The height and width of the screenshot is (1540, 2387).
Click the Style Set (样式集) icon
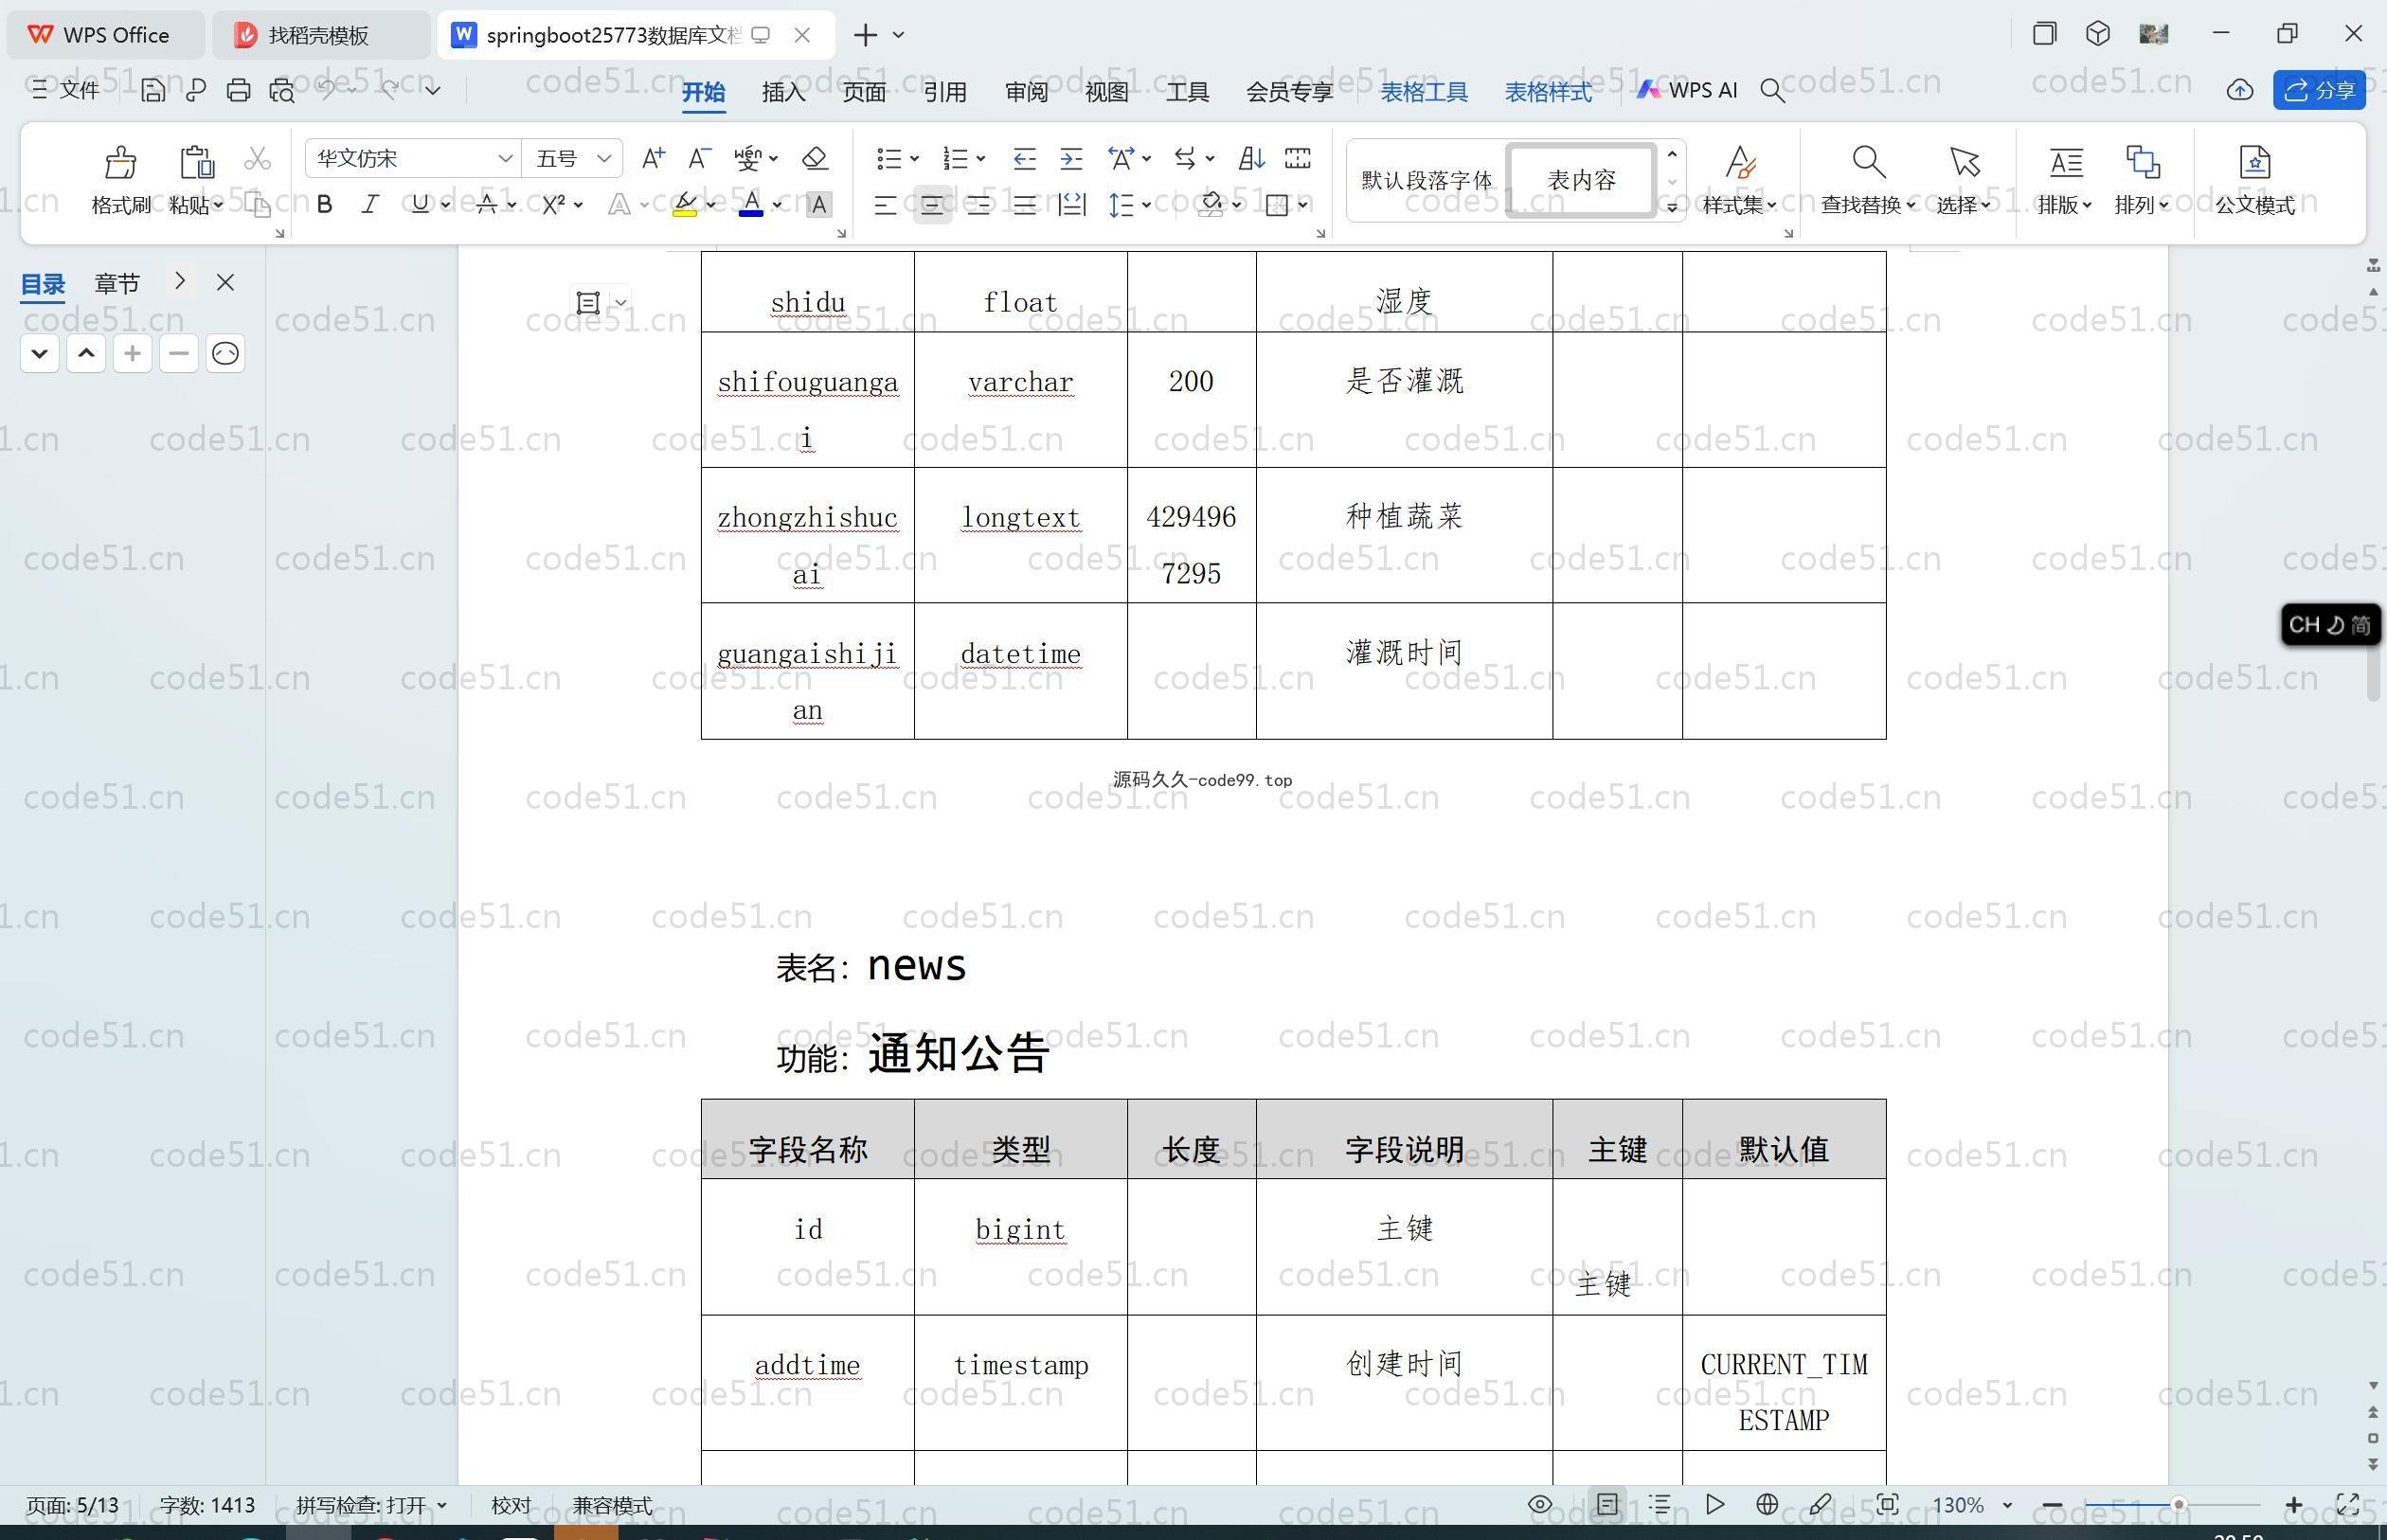click(x=1740, y=162)
